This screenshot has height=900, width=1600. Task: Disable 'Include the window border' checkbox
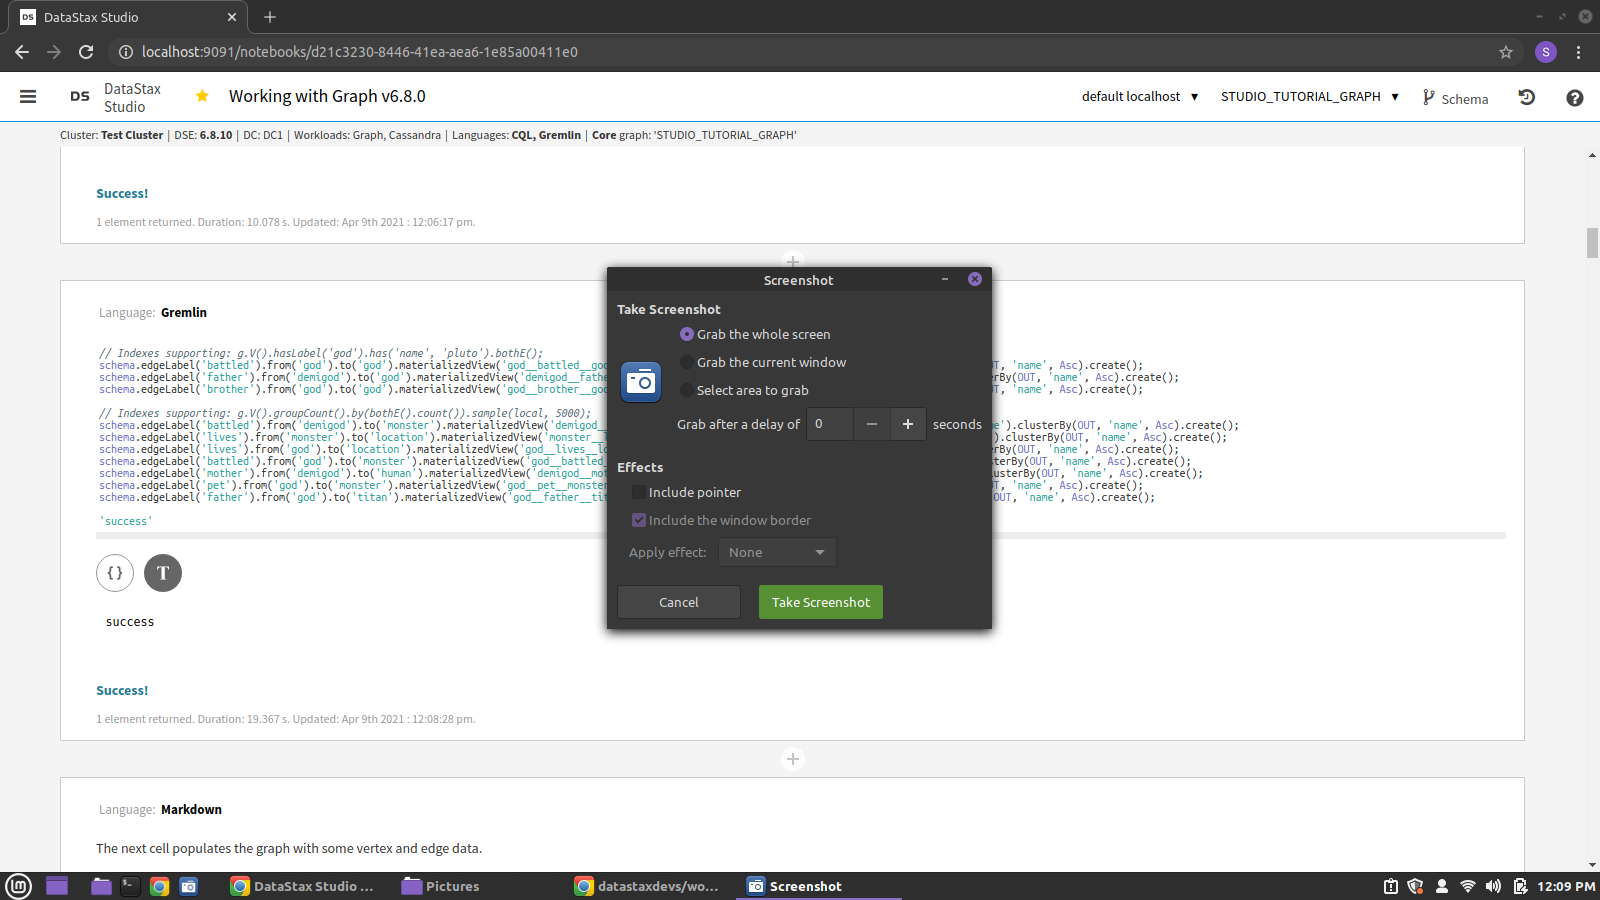tap(638, 520)
